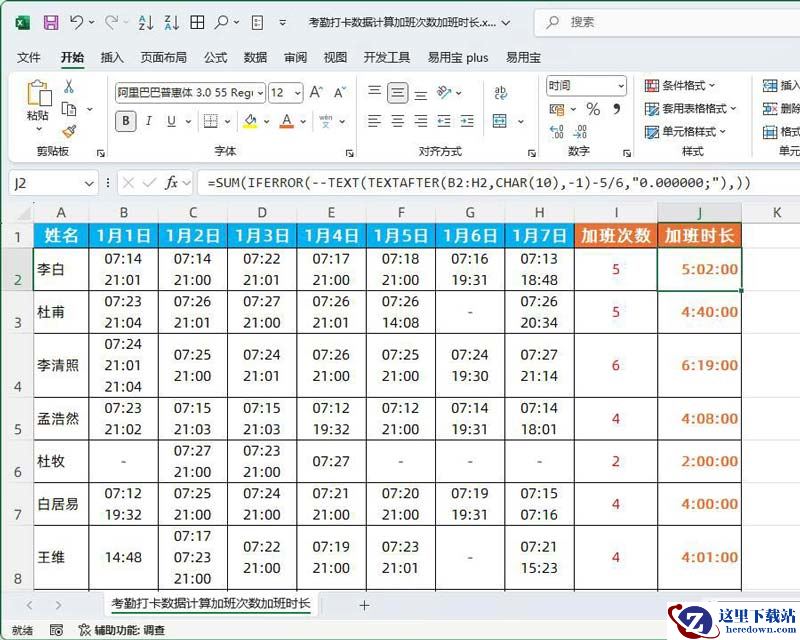Apply yellow fill color swatch
This screenshot has width=800, height=640.
[250, 121]
